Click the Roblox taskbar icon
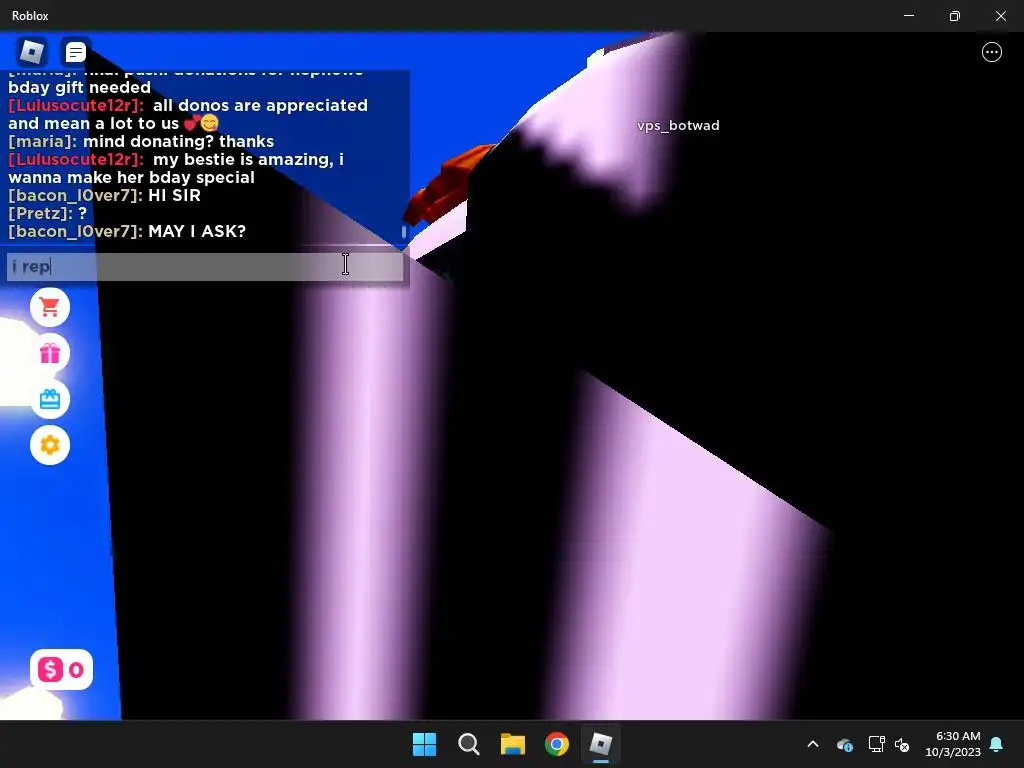 (x=601, y=744)
